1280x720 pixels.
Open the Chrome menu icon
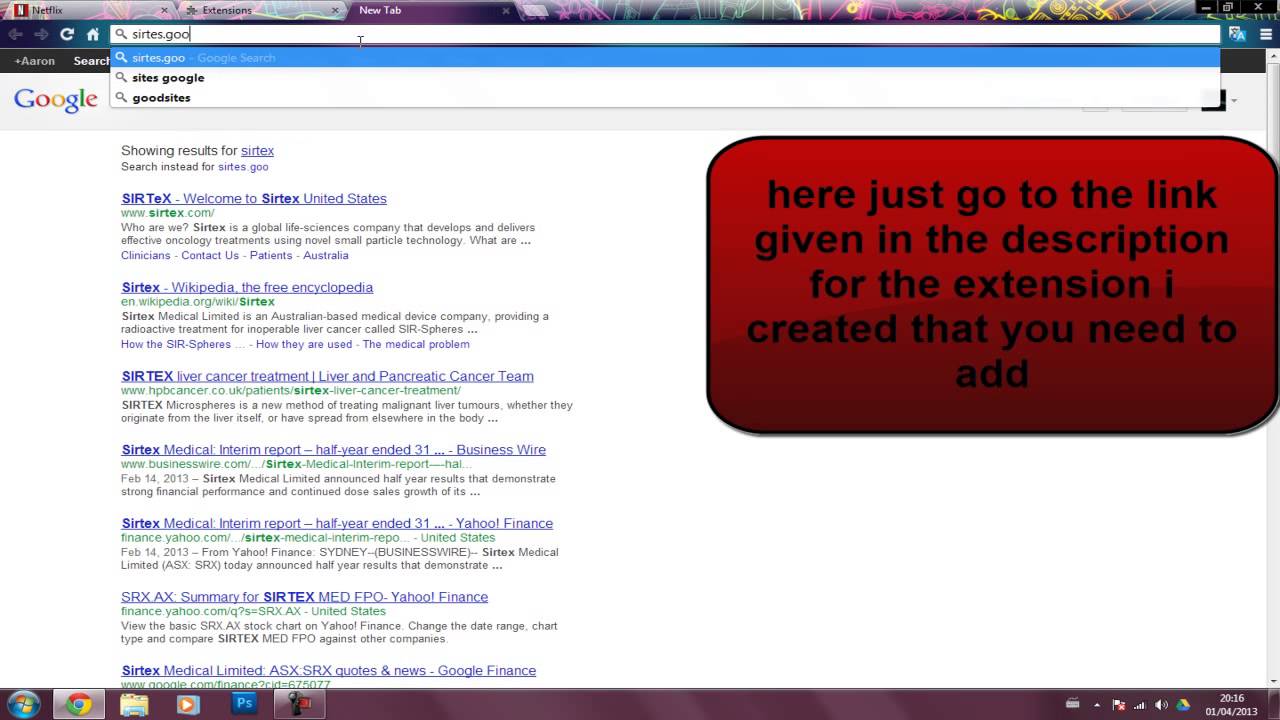point(1264,34)
